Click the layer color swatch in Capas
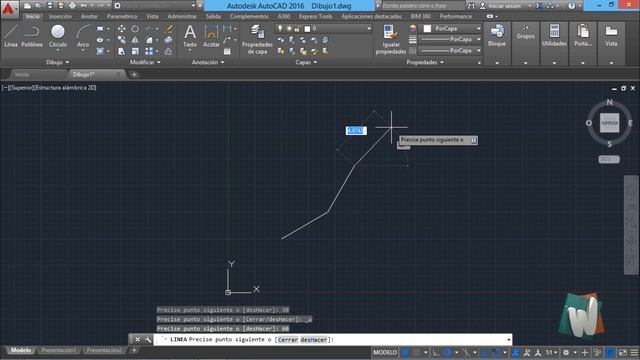Screen dimensions: 640x360 pyautogui.click(x=307, y=29)
